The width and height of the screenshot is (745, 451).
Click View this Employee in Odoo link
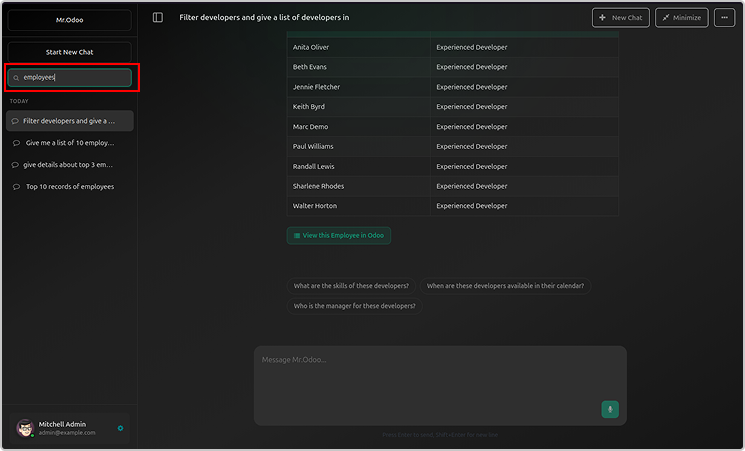click(338, 236)
